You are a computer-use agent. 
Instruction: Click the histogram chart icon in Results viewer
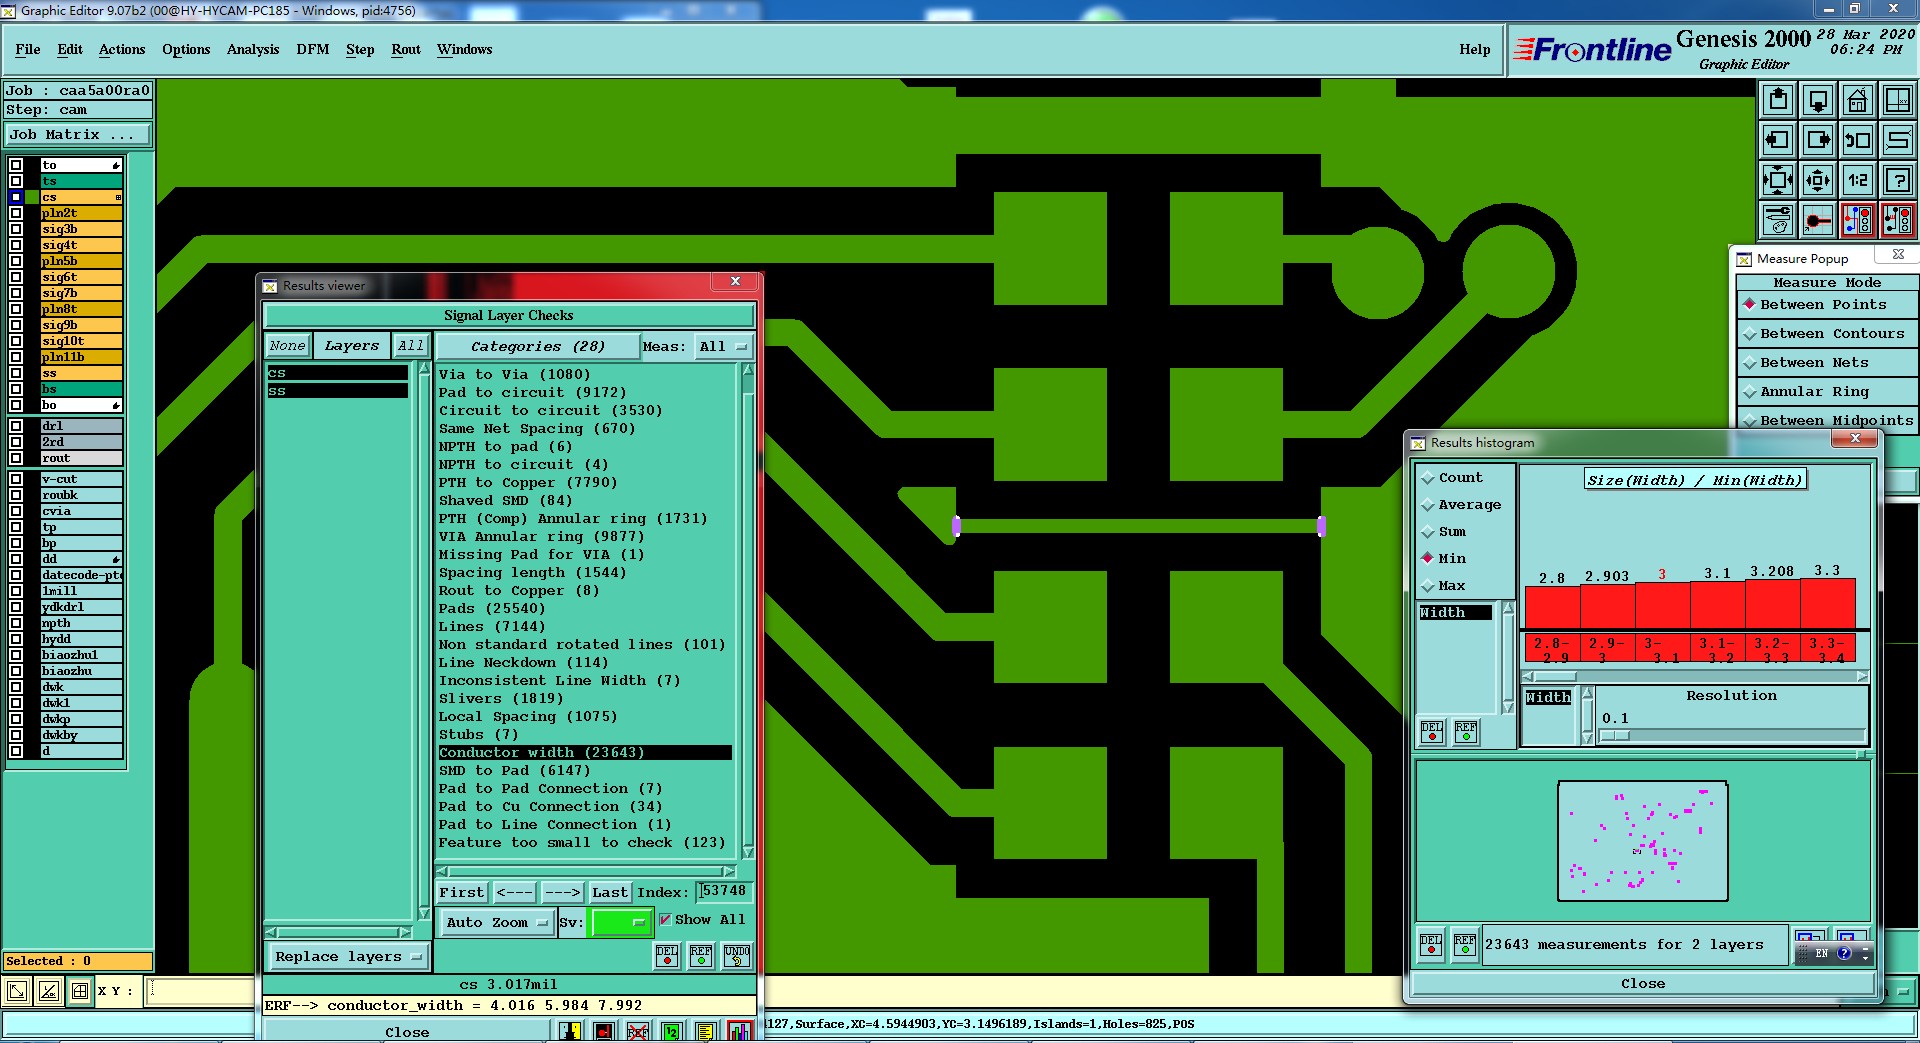740,1031
